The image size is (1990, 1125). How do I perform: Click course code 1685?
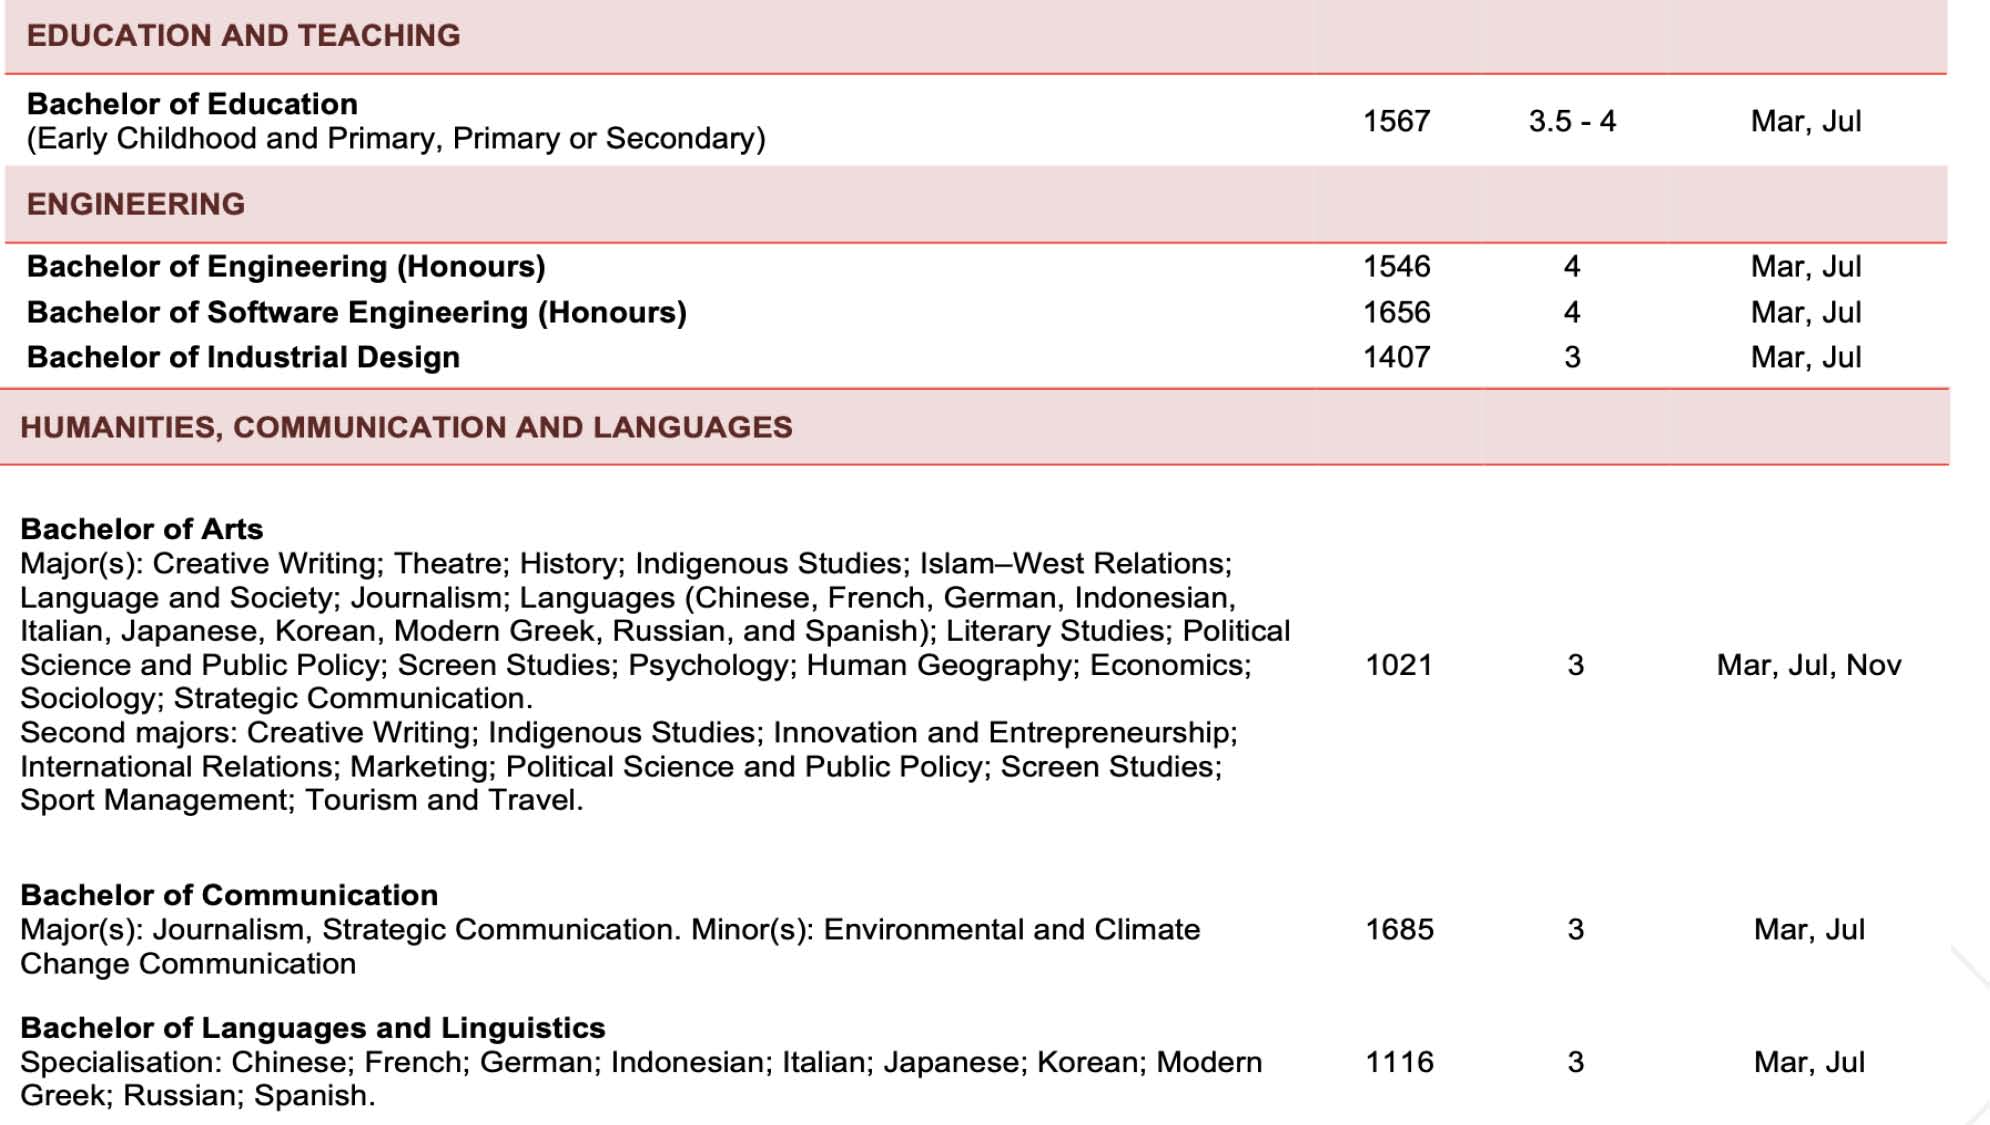click(x=1399, y=929)
